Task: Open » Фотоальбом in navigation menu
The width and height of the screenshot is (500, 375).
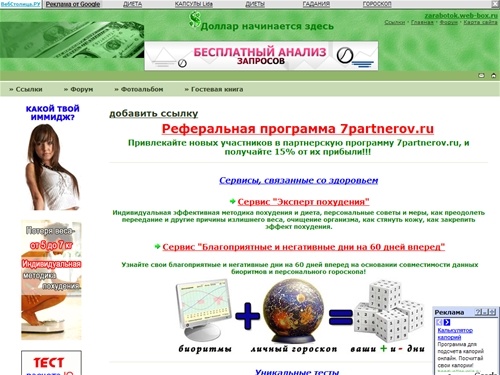Action: pyautogui.click(x=139, y=89)
